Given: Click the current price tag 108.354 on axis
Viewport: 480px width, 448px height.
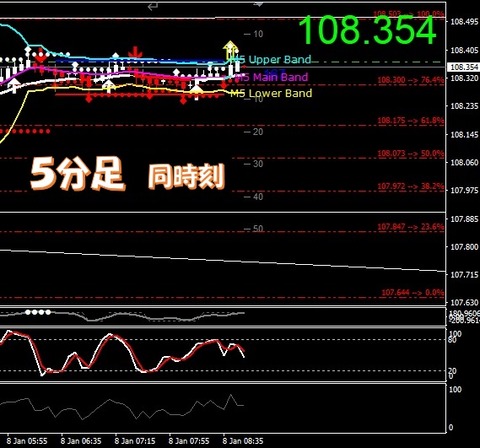Looking at the screenshot, I should tap(464, 67).
